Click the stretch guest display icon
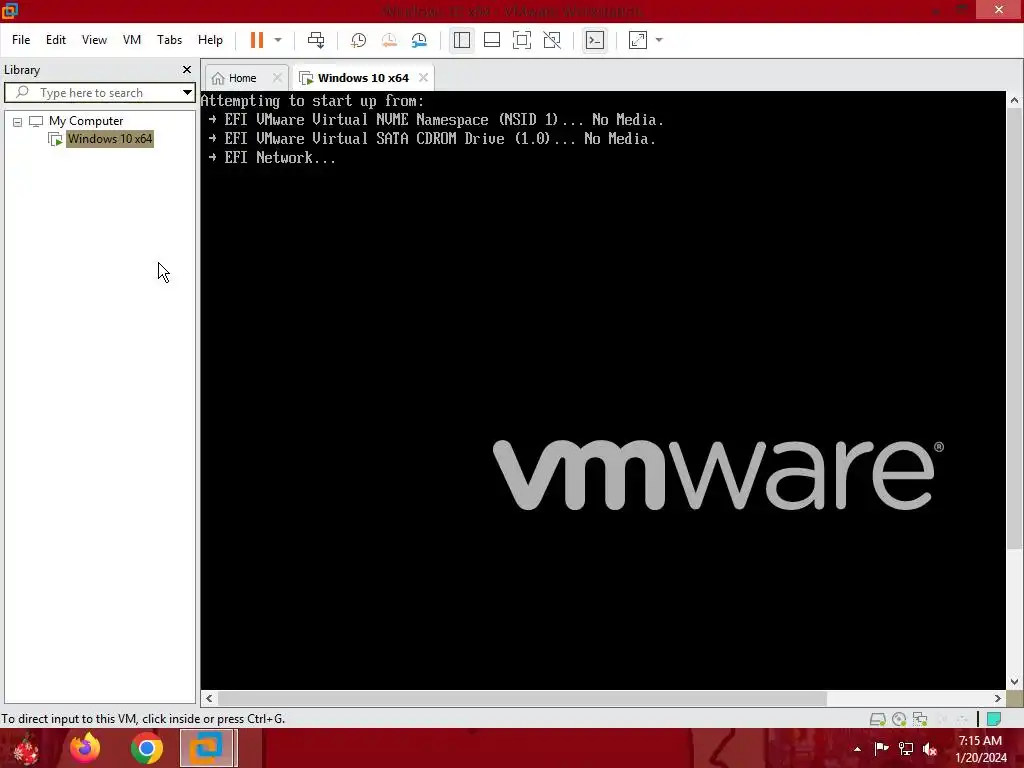The width and height of the screenshot is (1024, 768). [637, 40]
